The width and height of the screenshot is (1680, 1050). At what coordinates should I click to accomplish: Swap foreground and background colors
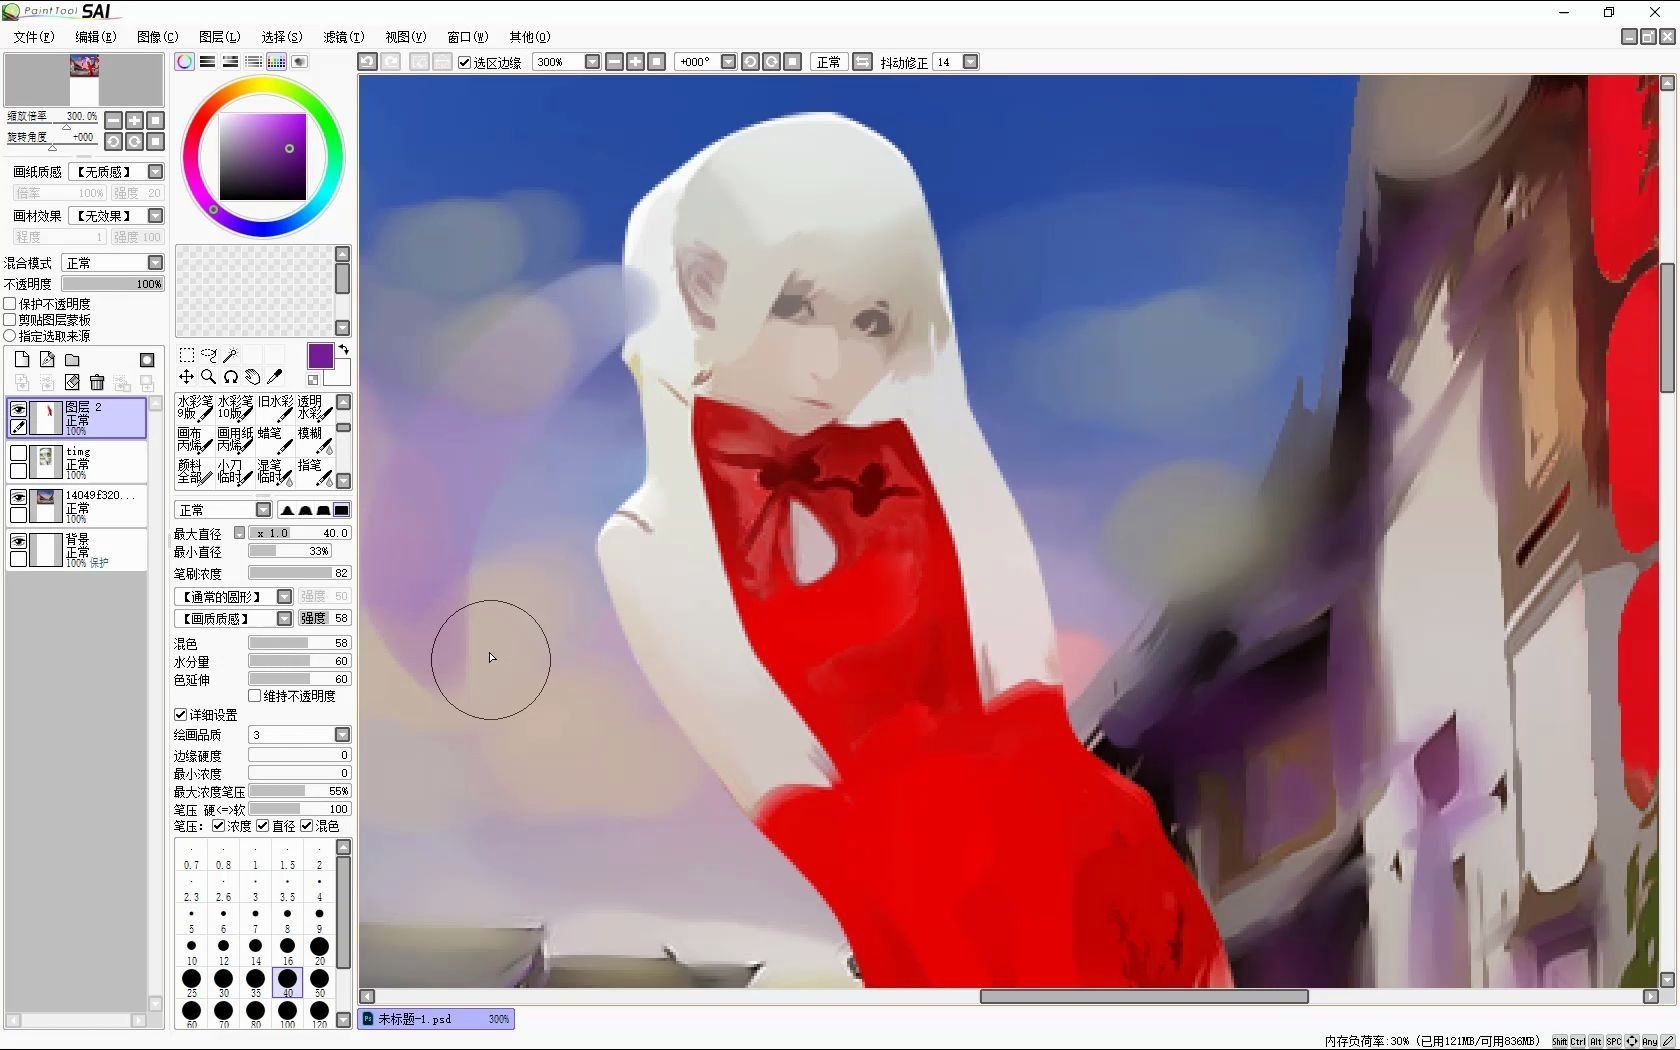pos(344,350)
